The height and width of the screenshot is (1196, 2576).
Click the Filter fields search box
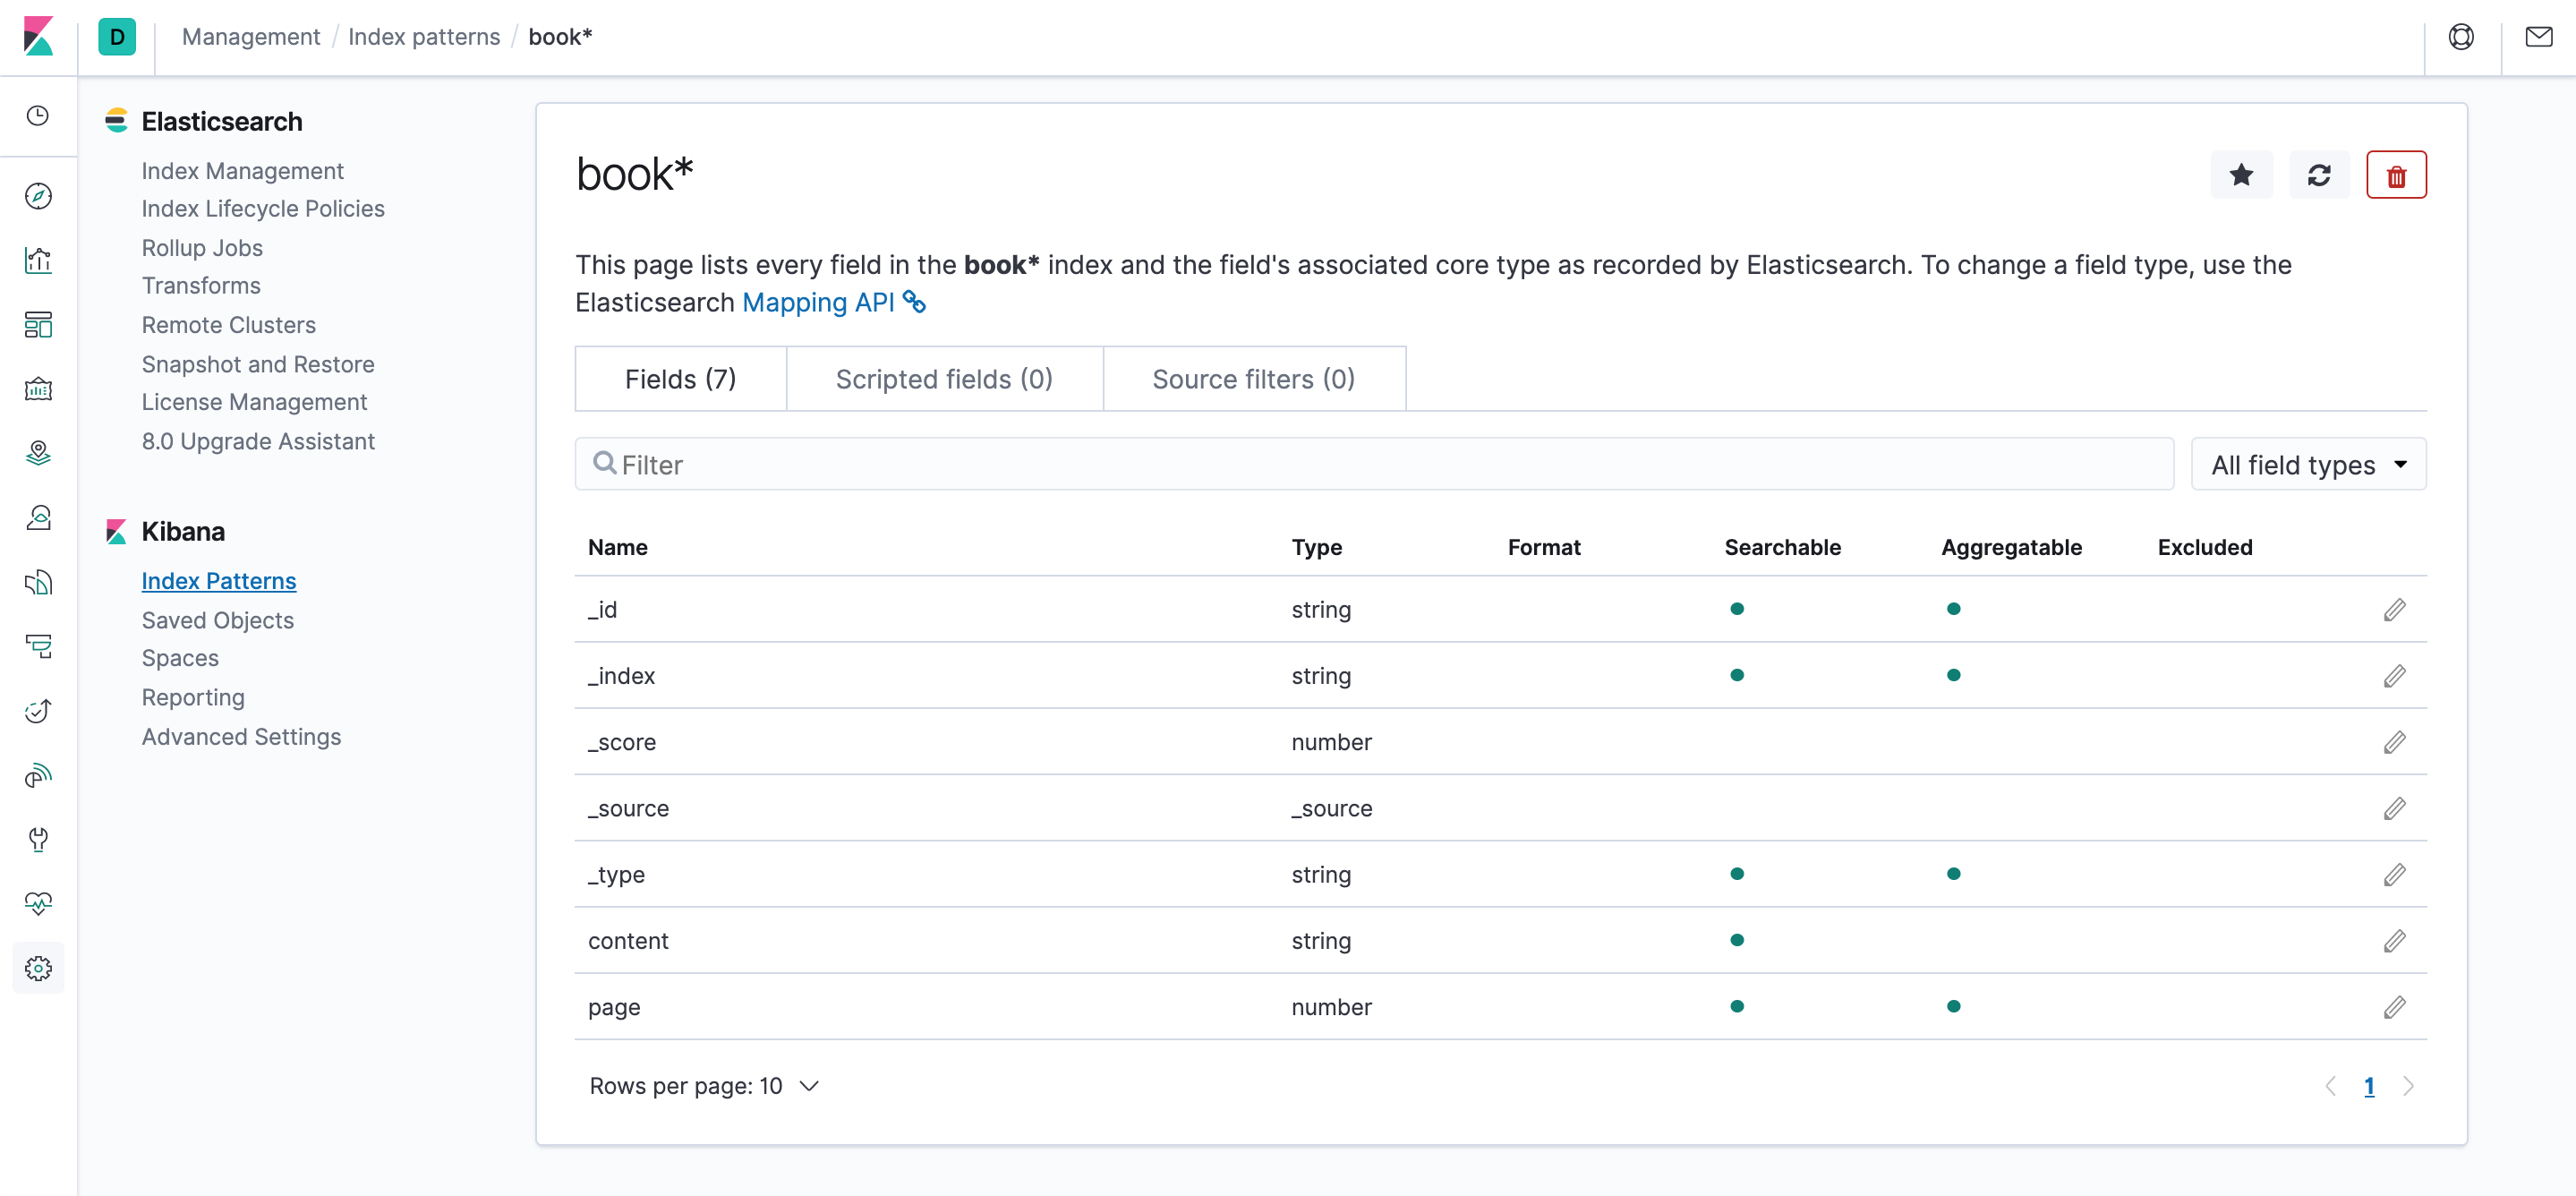[x=1373, y=465]
